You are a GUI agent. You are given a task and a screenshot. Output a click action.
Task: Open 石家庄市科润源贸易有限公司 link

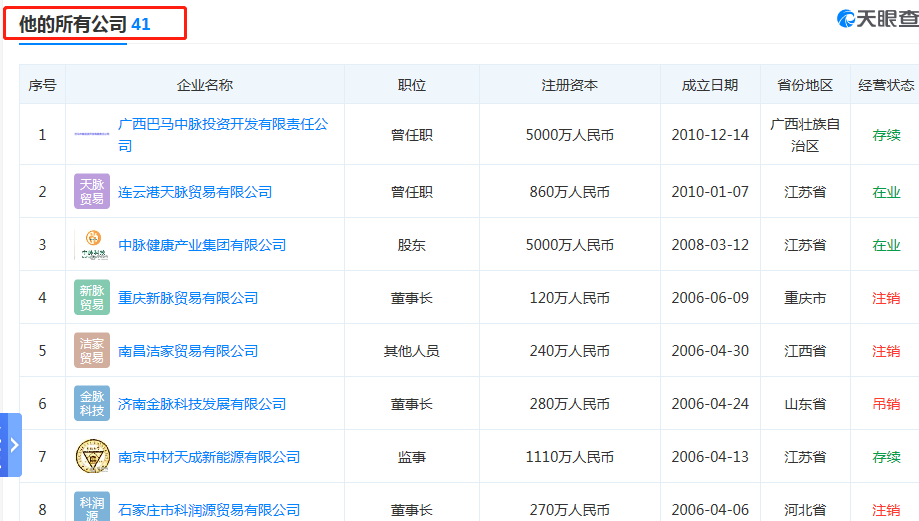coord(209,510)
